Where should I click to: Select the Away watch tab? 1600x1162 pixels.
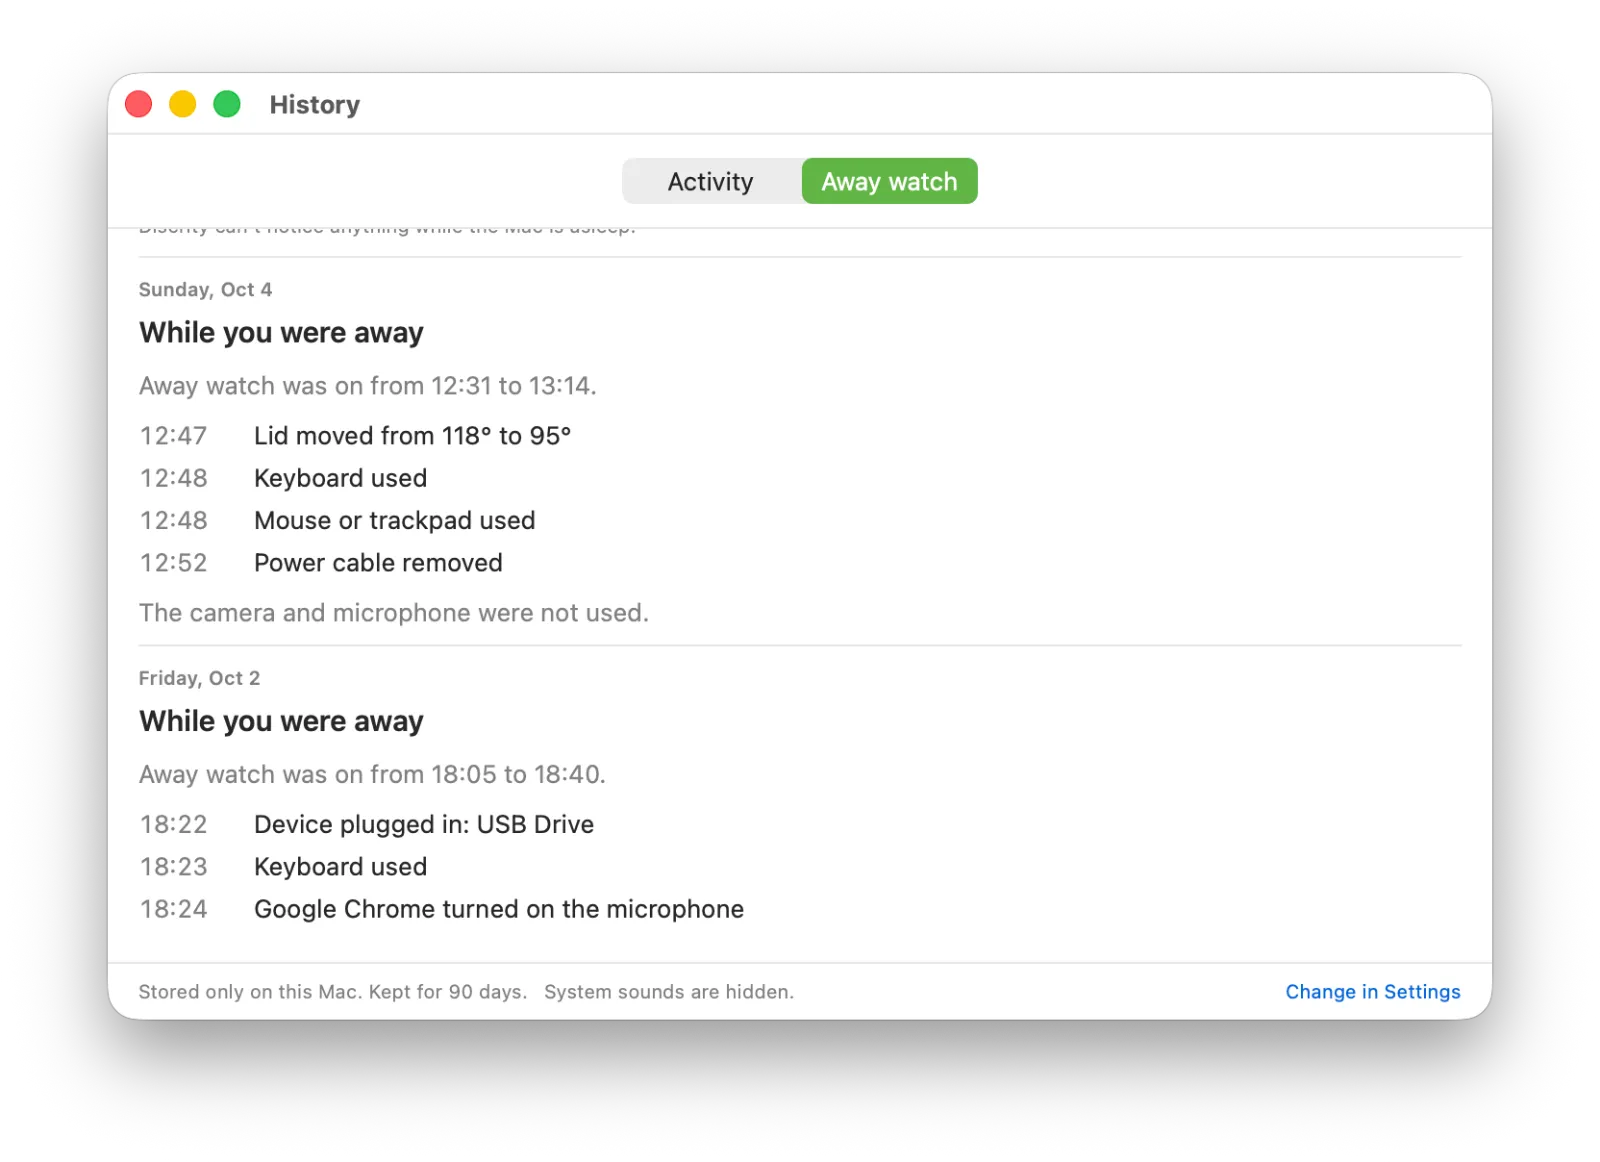tap(889, 181)
